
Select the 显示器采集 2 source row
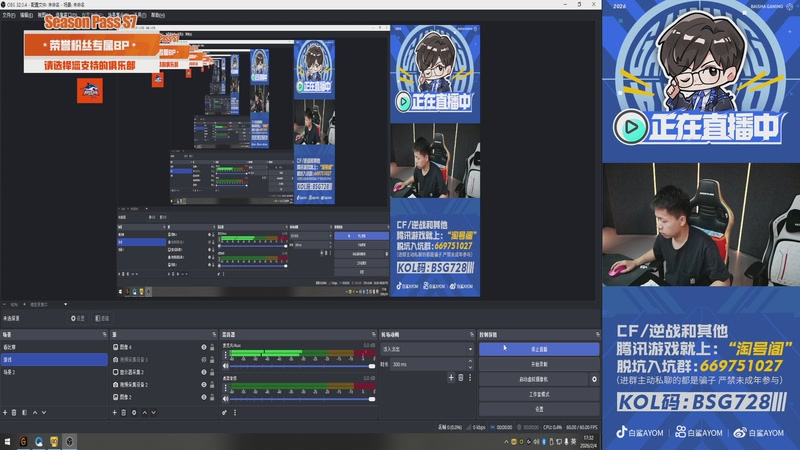pos(164,372)
